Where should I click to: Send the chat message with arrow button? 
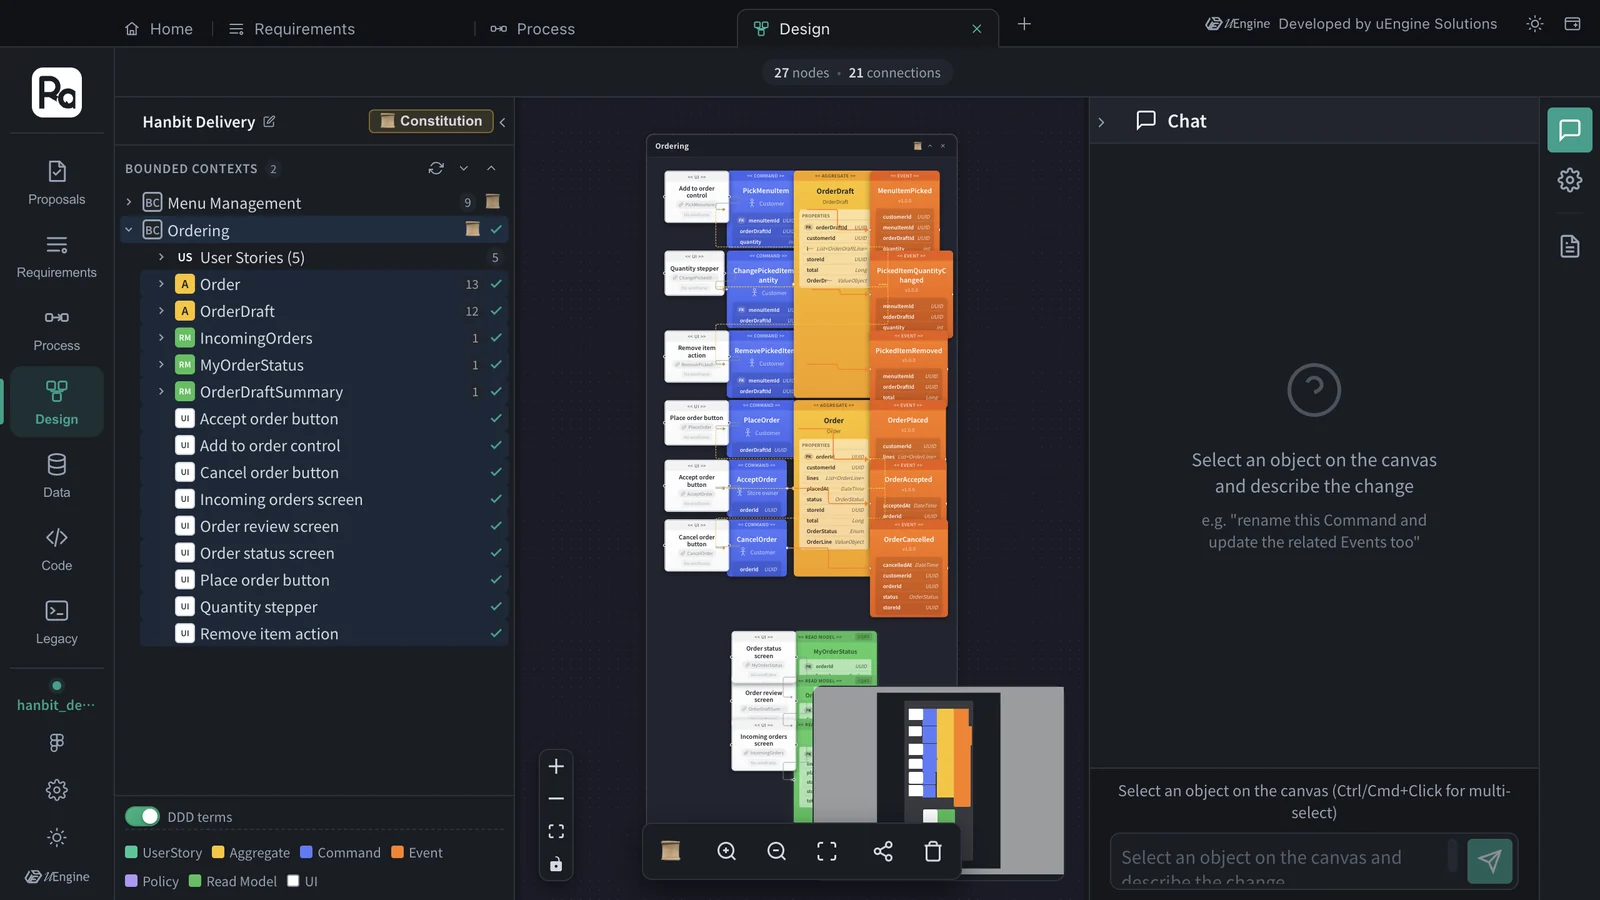[x=1490, y=861]
